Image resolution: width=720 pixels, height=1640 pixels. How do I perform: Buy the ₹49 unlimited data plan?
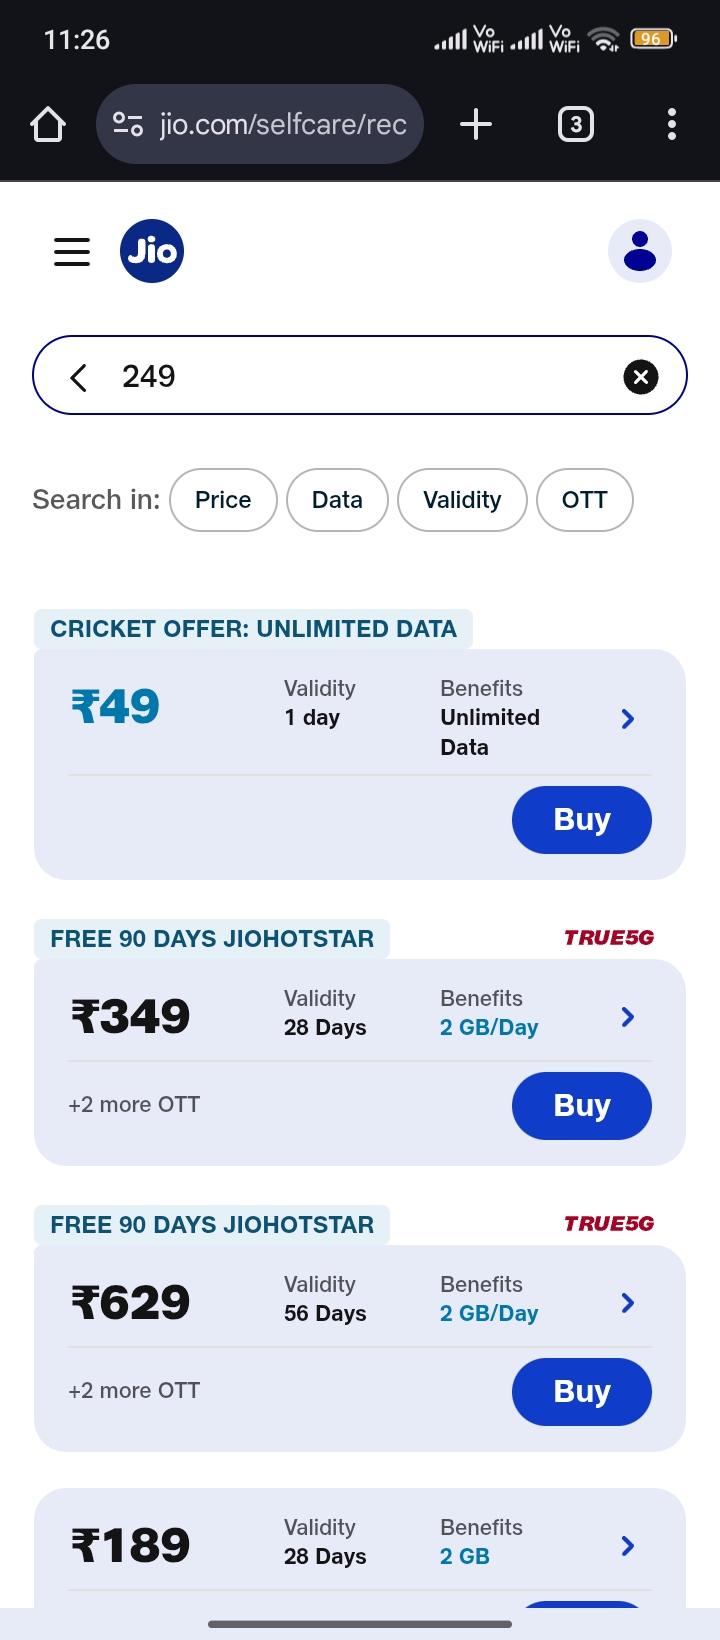(x=581, y=819)
